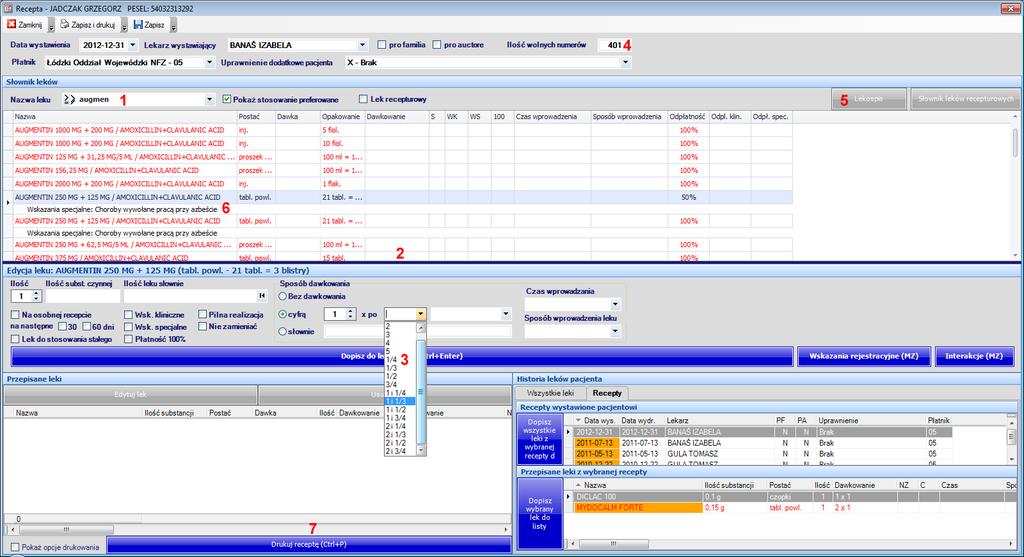Click row arrow of the 2012-12-31 prescription
The width and height of the screenshot is (1024, 557).
568,432
